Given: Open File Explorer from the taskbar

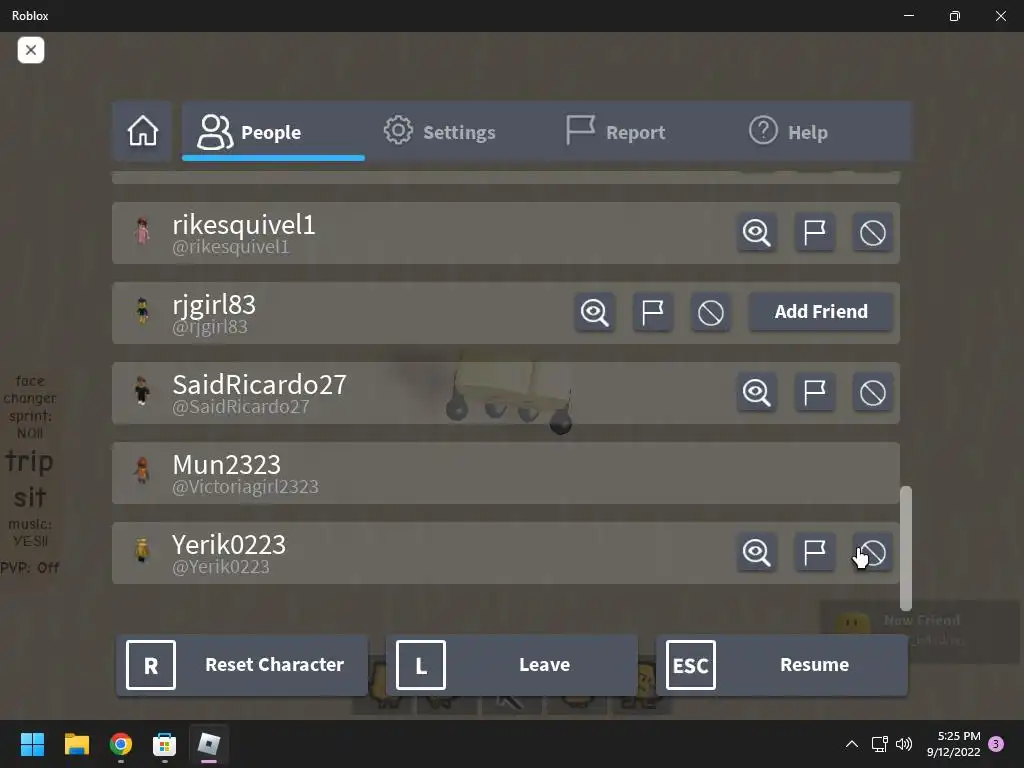Looking at the screenshot, I should click(76, 744).
